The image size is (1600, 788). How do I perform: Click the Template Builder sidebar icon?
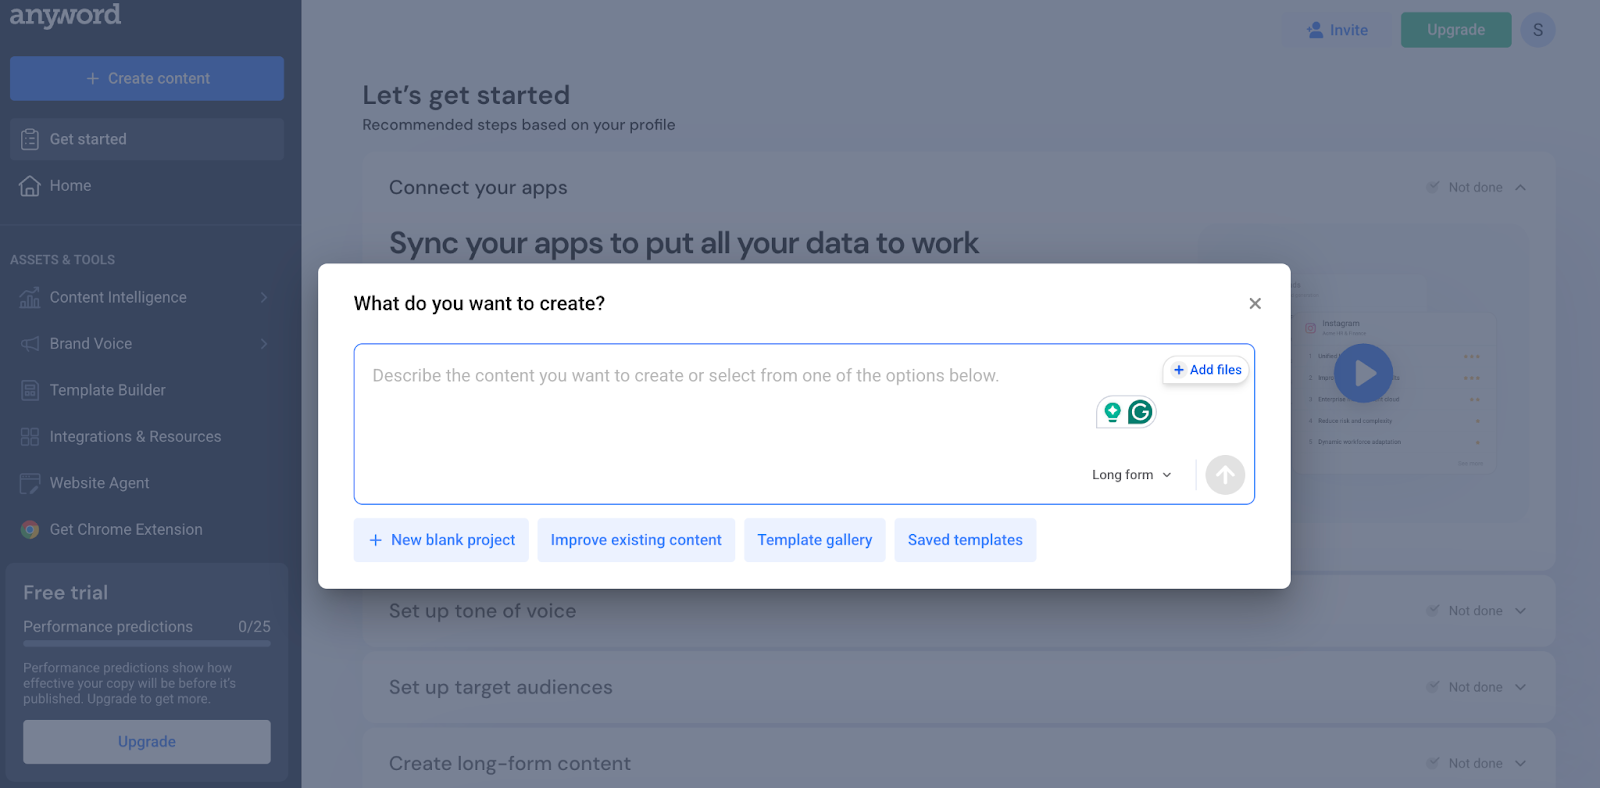coord(30,390)
